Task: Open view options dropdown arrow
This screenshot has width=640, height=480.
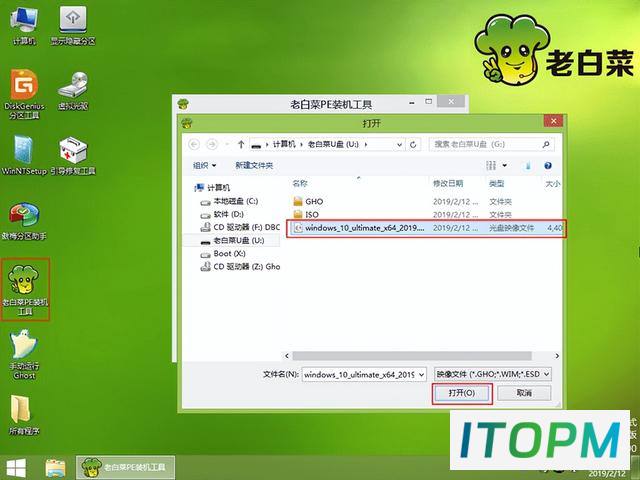Action: (505, 165)
